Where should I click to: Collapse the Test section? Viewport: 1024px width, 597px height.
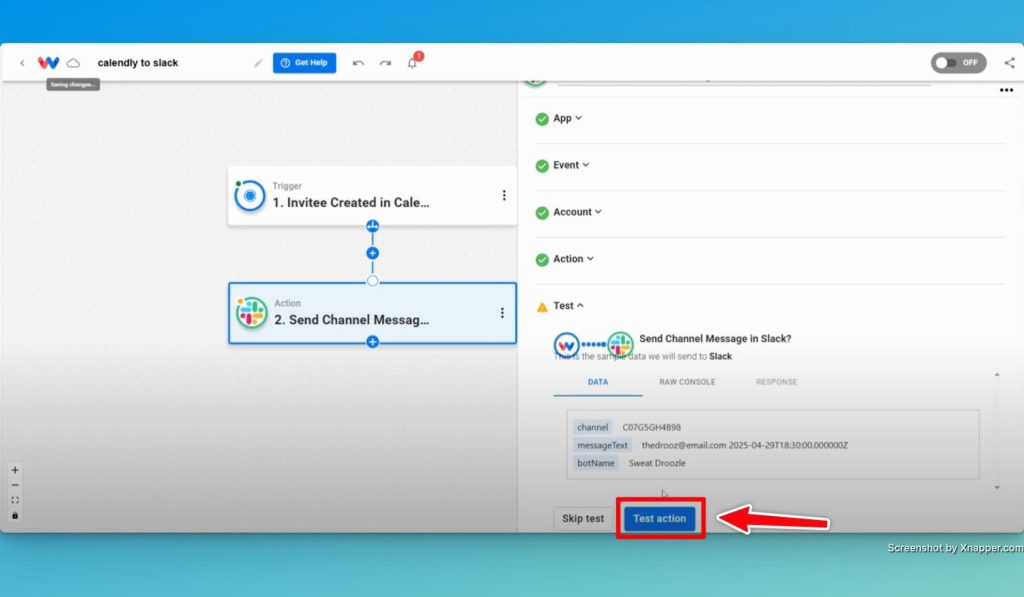[568, 306]
